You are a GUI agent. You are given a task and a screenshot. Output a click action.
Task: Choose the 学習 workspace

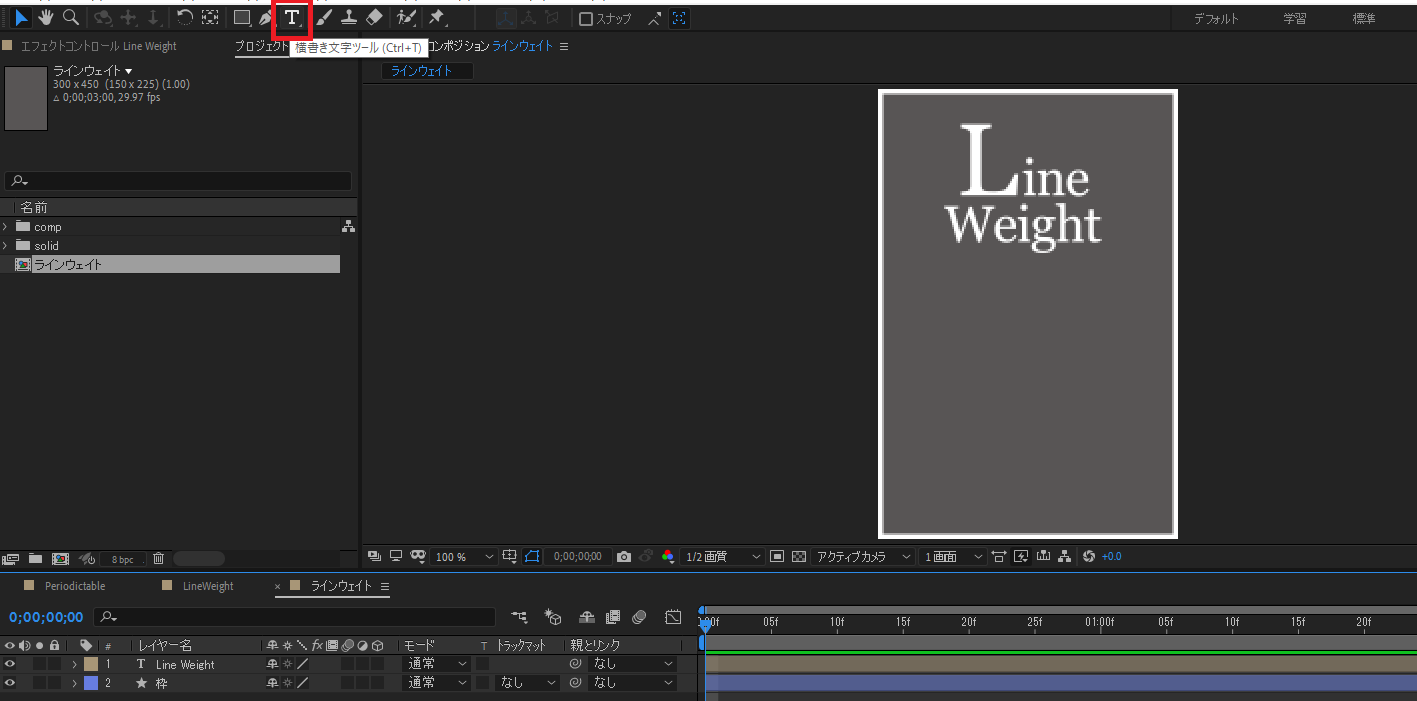1294,19
